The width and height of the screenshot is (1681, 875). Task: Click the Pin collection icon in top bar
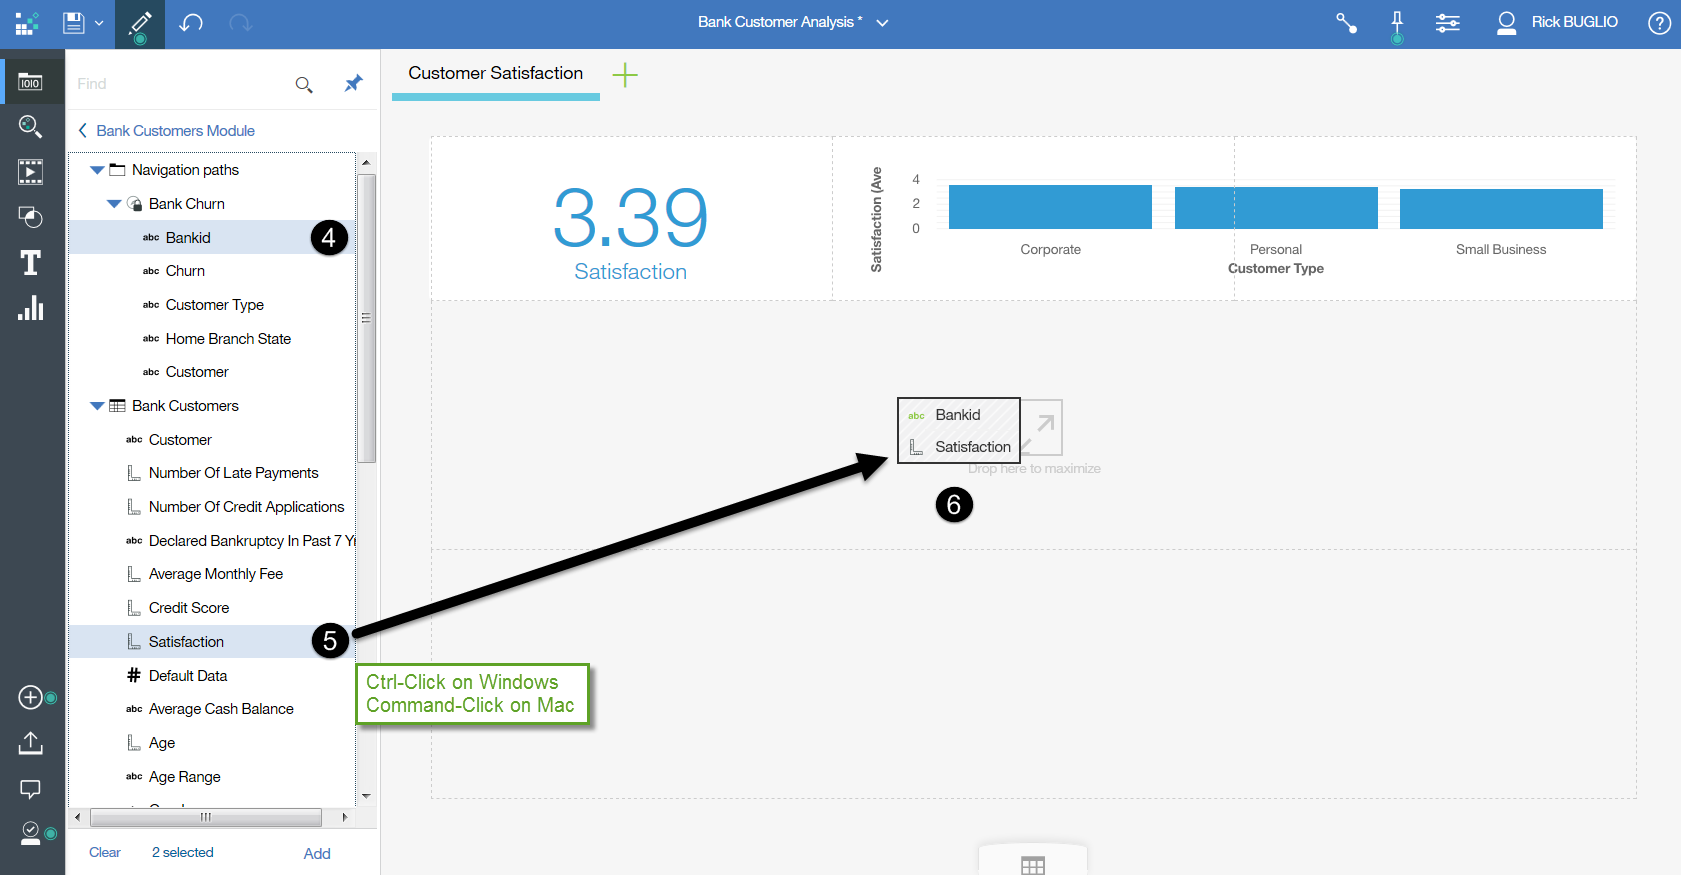(x=1397, y=24)
